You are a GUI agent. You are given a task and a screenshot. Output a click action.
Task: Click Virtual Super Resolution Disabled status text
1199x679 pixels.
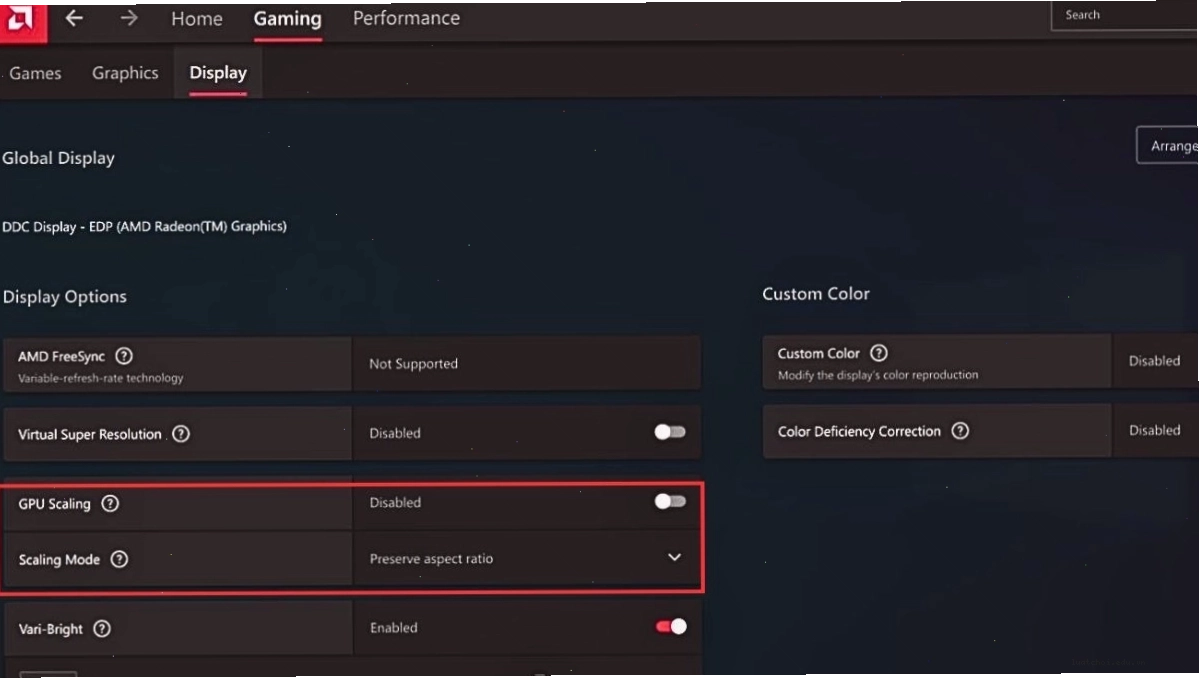click(395, 433)
